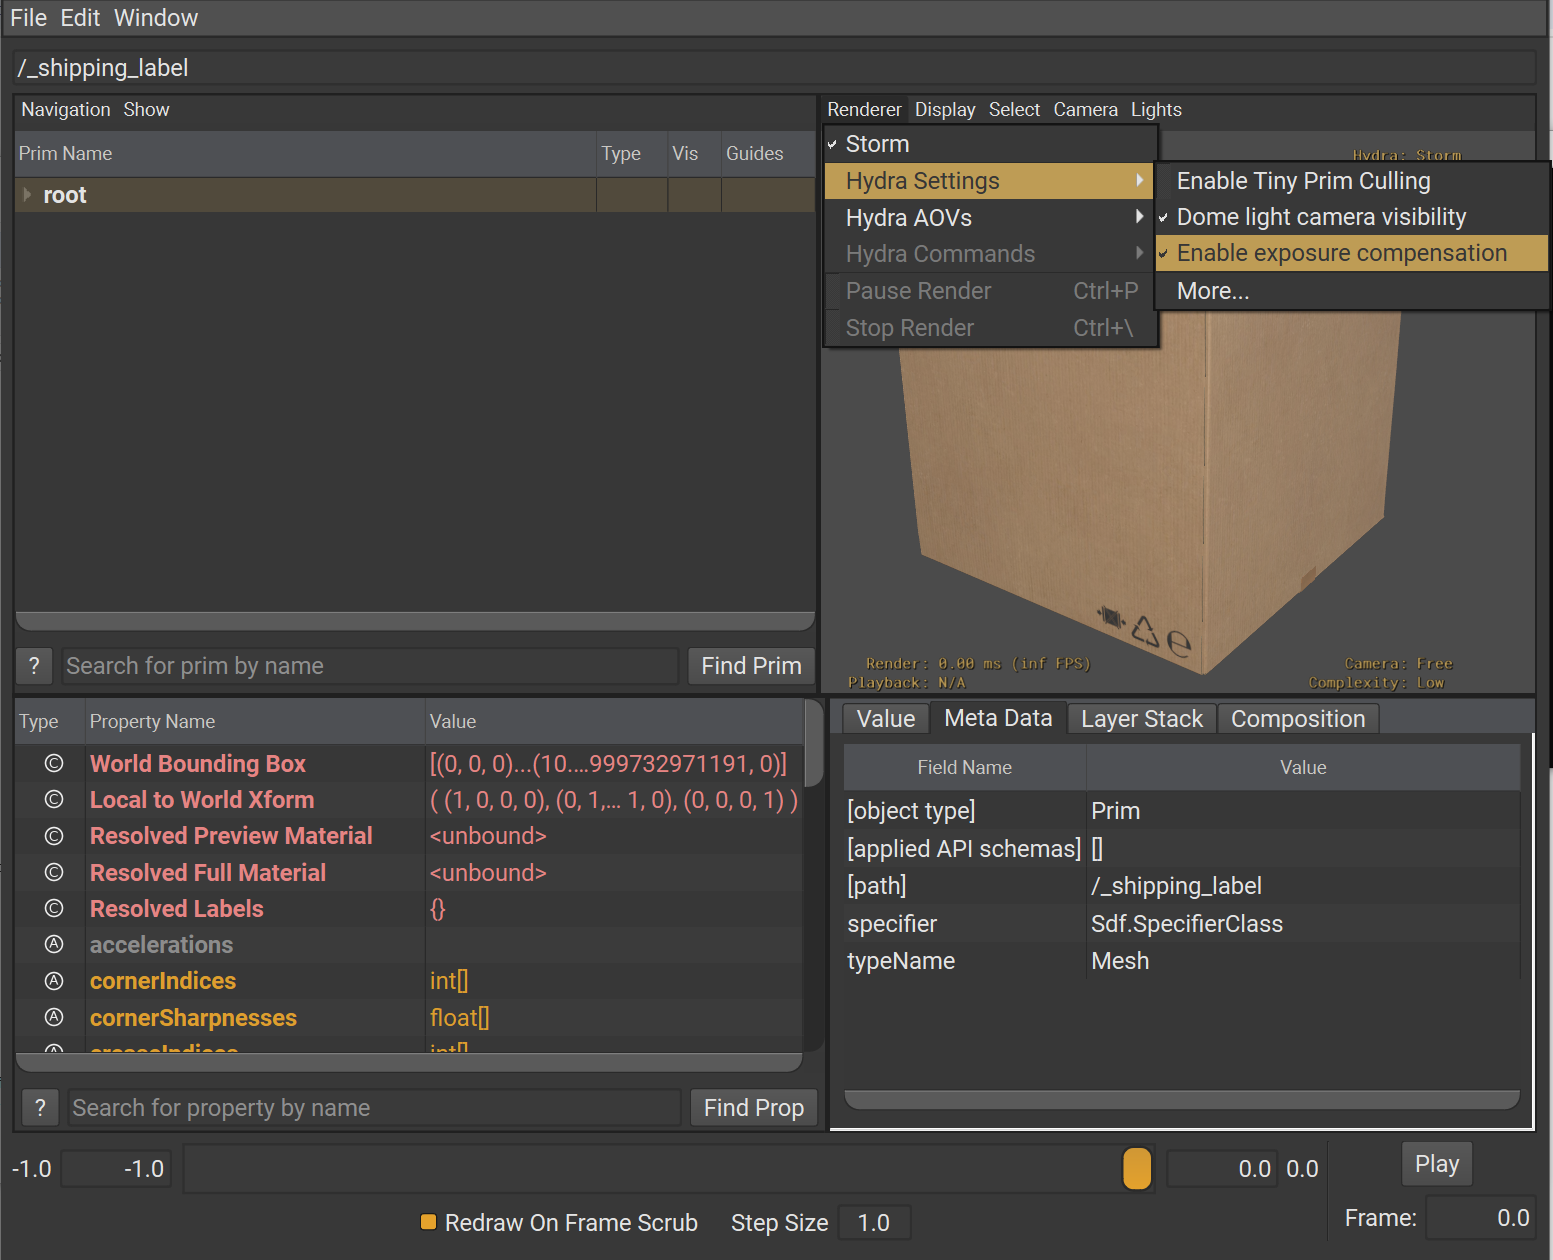
Task: Click the attribute icon beside cornerIndices
Action: click(54, 981)
